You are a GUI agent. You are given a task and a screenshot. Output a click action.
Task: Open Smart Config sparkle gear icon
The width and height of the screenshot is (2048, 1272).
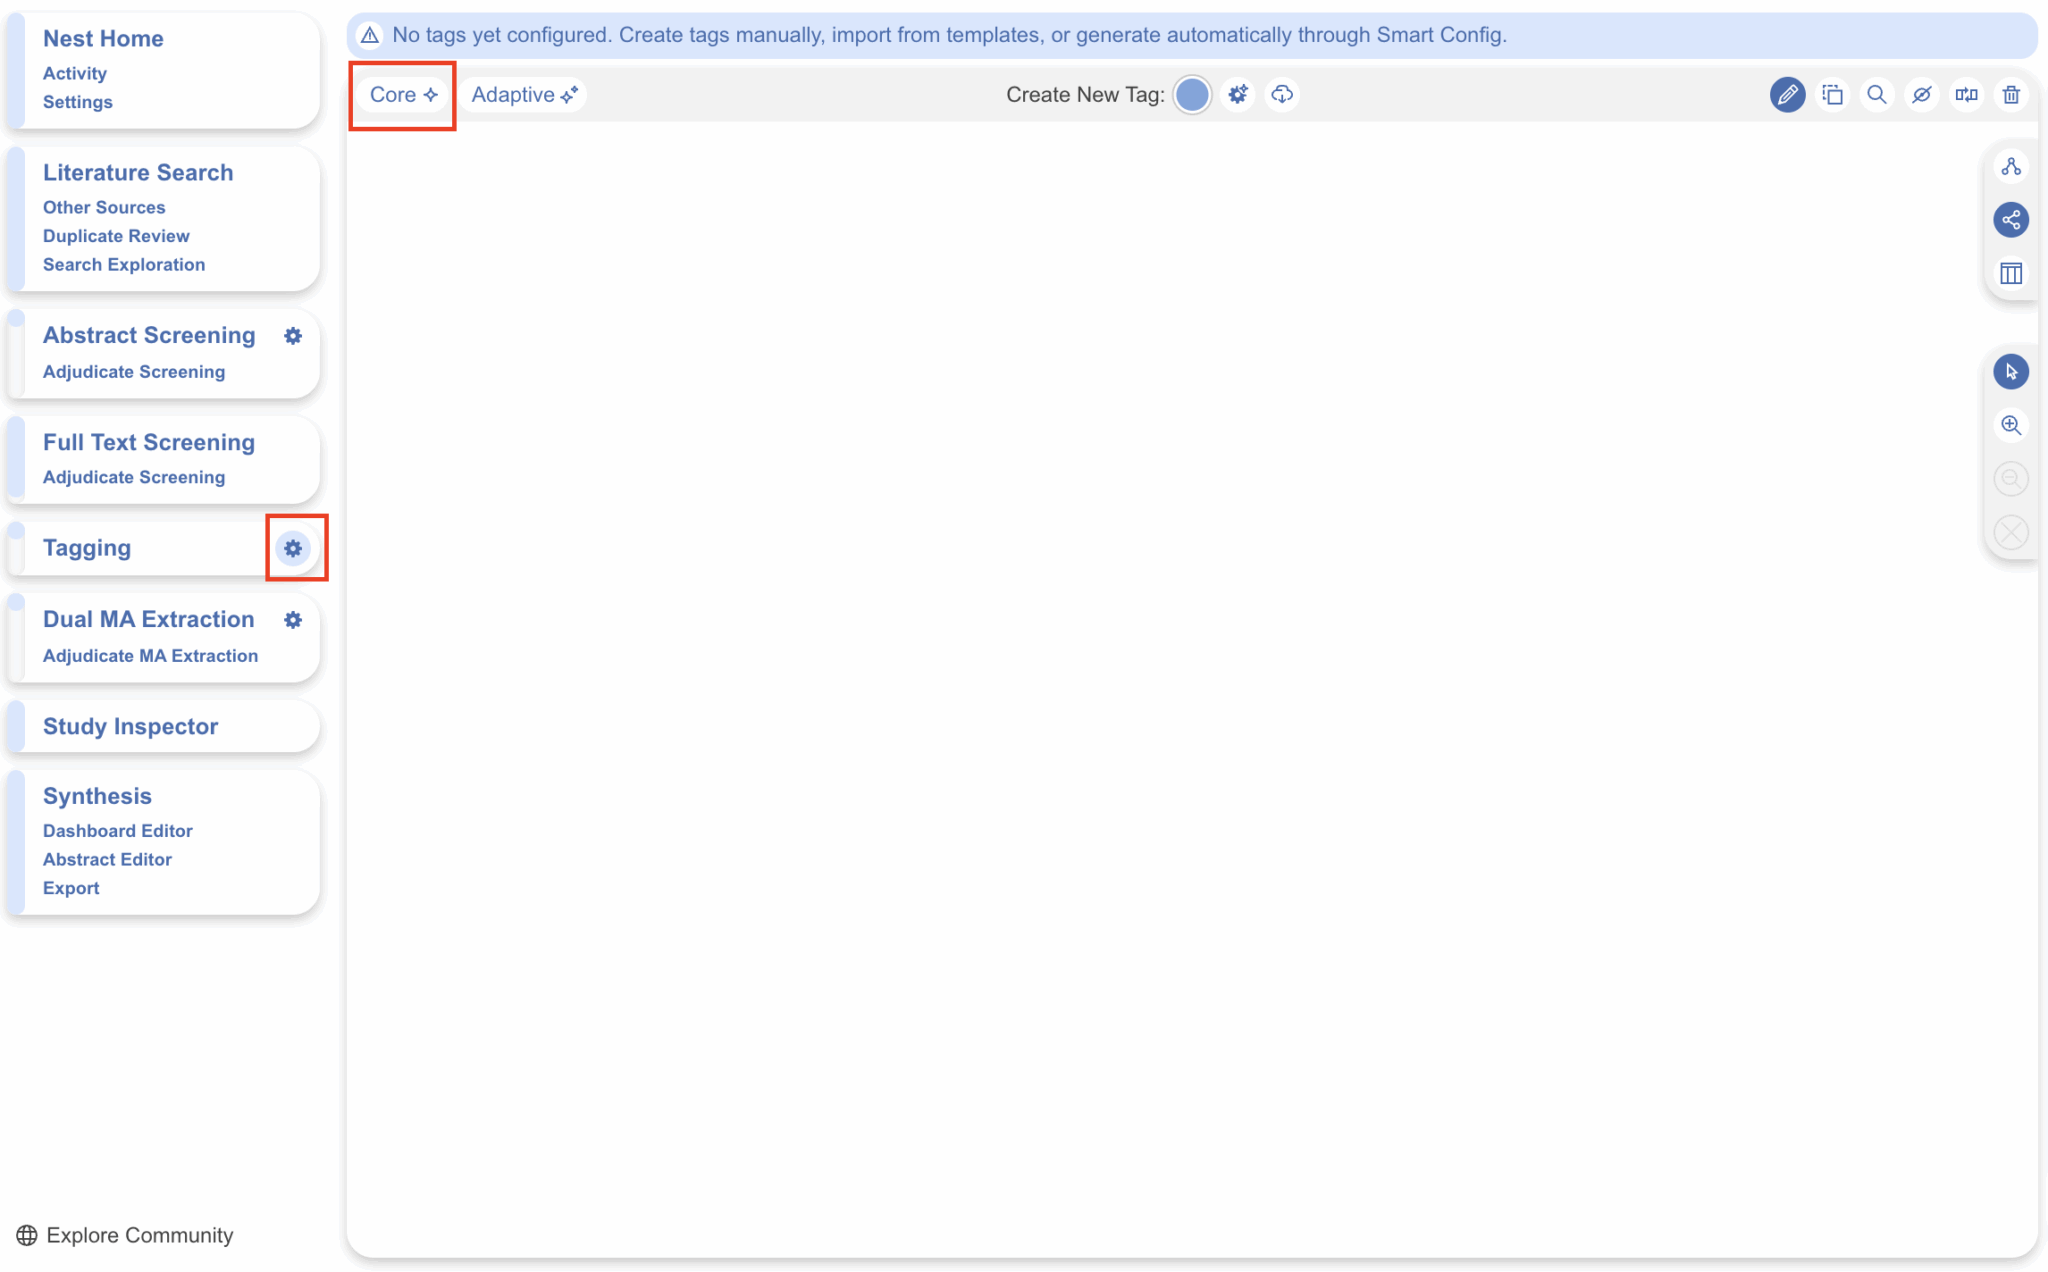[x=1238, y=95]
